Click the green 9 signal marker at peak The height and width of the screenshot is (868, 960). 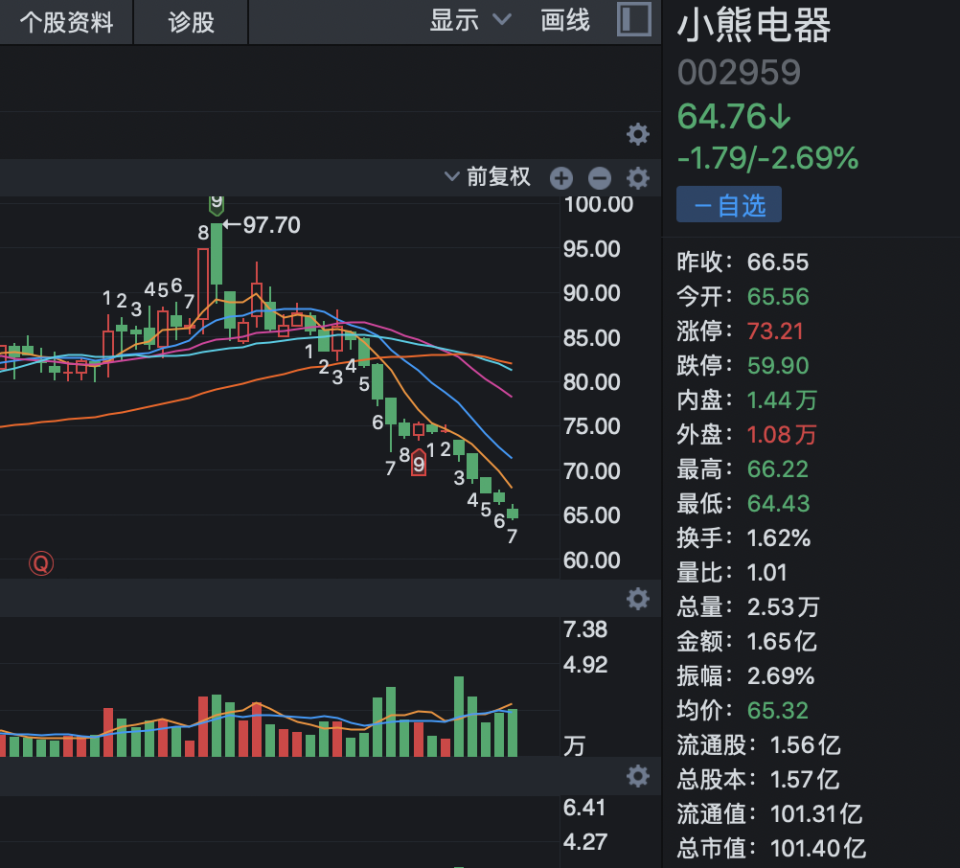click(216, 204)
